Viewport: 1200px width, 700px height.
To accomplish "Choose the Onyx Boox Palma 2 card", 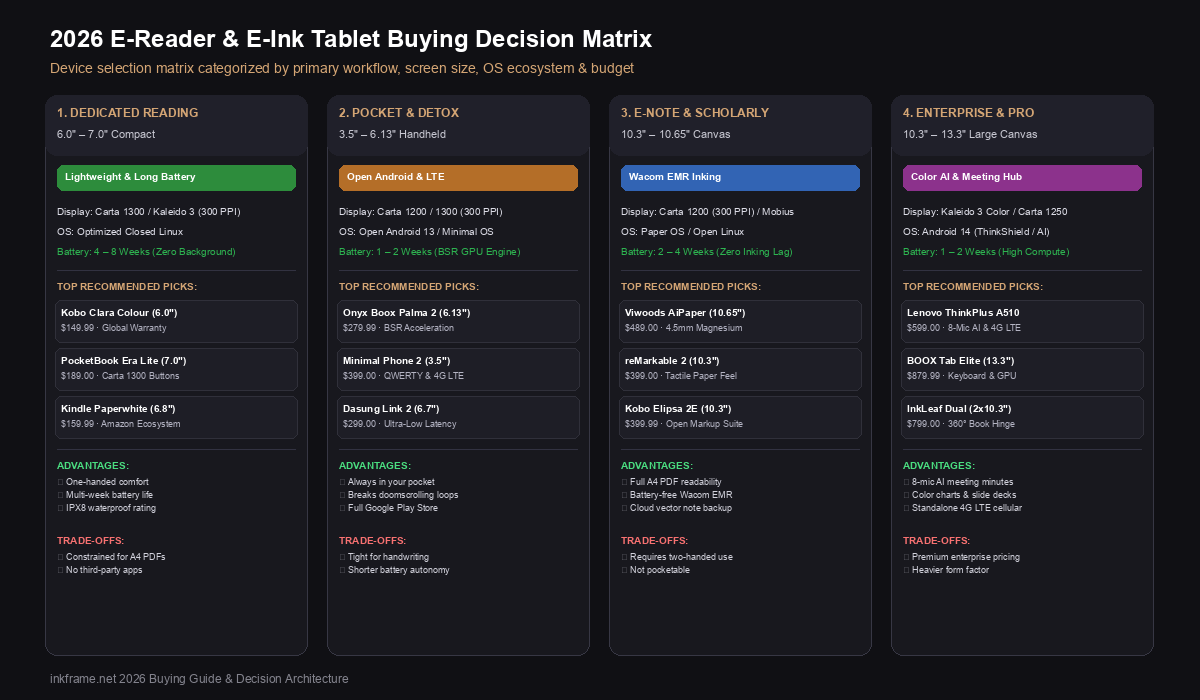I will point(458,321).
